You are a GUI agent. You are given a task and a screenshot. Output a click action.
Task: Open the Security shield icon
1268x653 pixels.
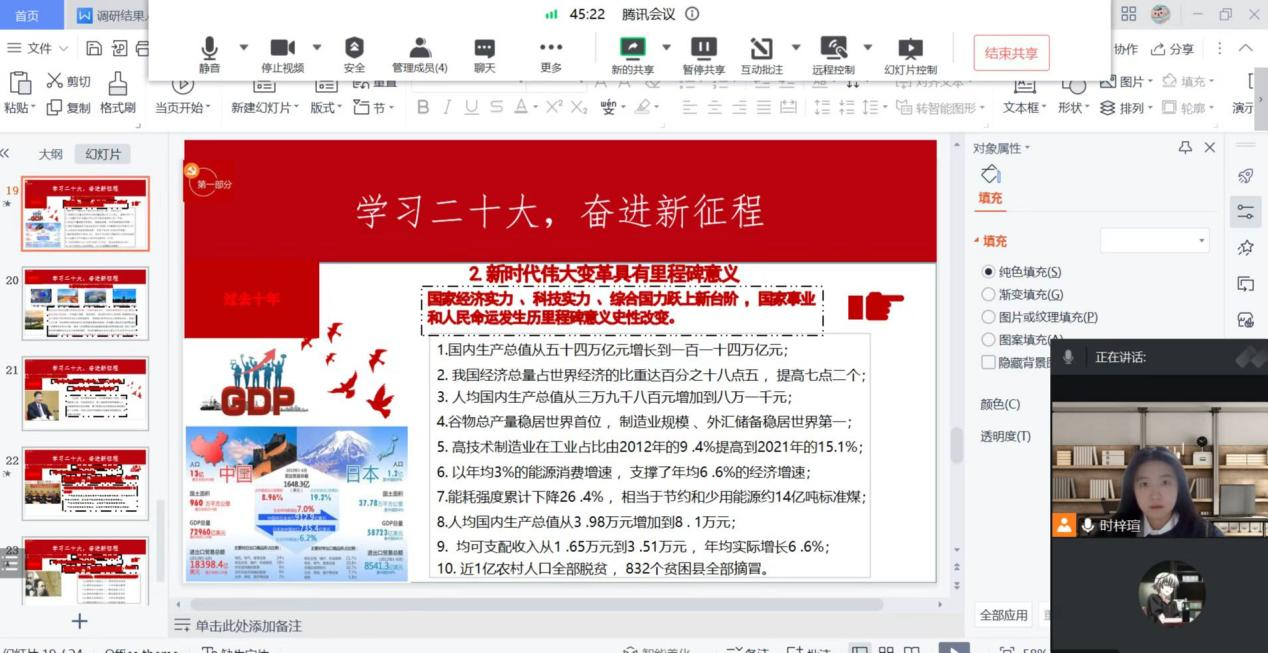[354, 53]
